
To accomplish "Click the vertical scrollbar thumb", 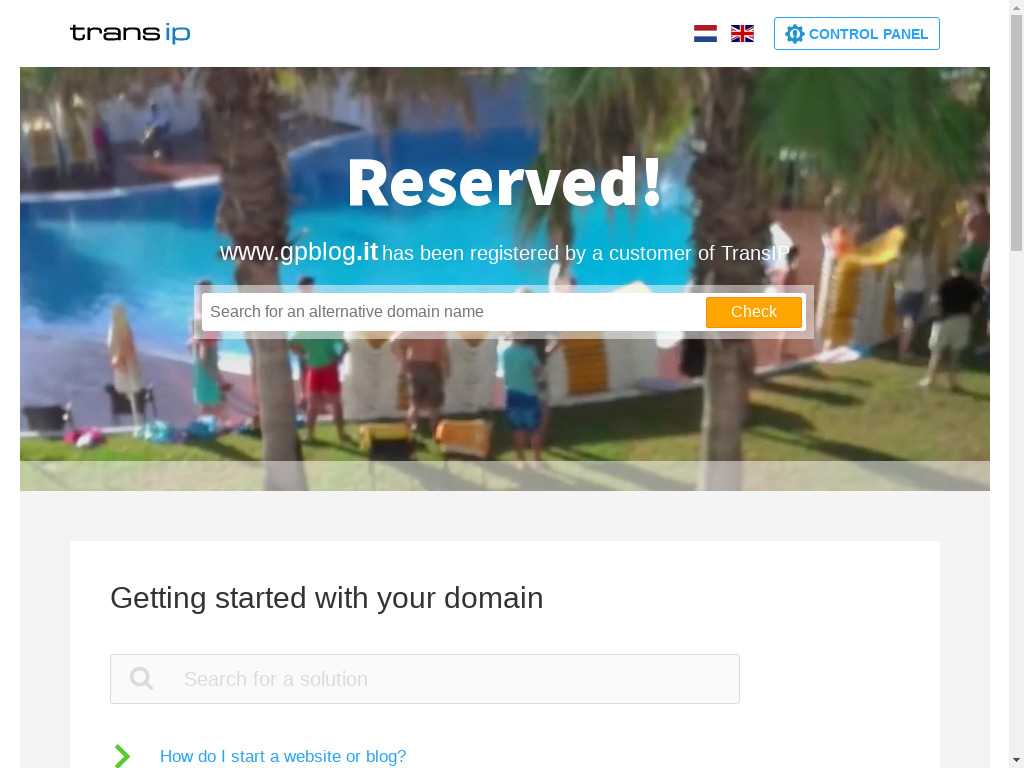I will pos(1016,133).
